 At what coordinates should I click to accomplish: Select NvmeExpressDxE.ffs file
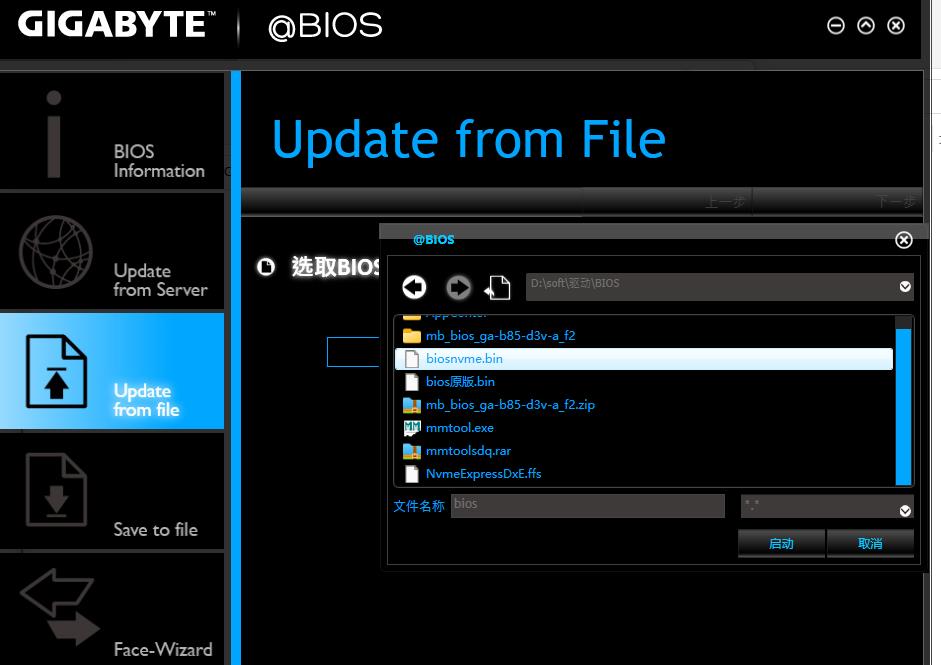coord(644,474)
